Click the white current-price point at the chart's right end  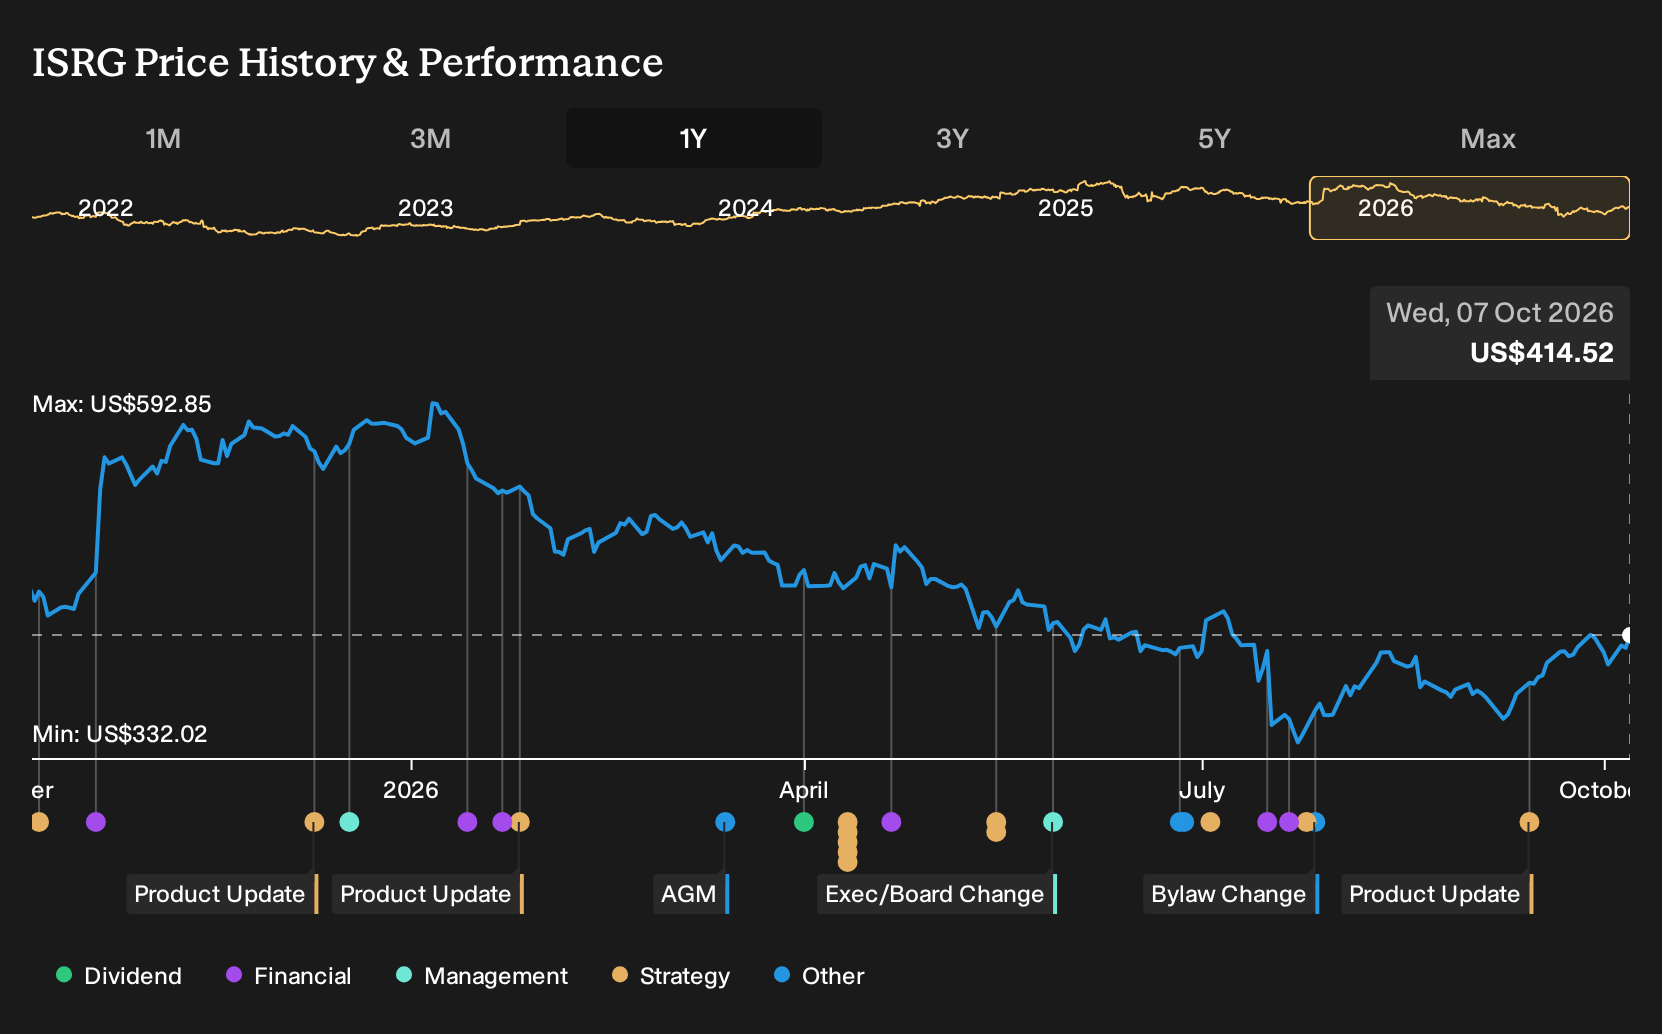click(x=1627, y=635)
